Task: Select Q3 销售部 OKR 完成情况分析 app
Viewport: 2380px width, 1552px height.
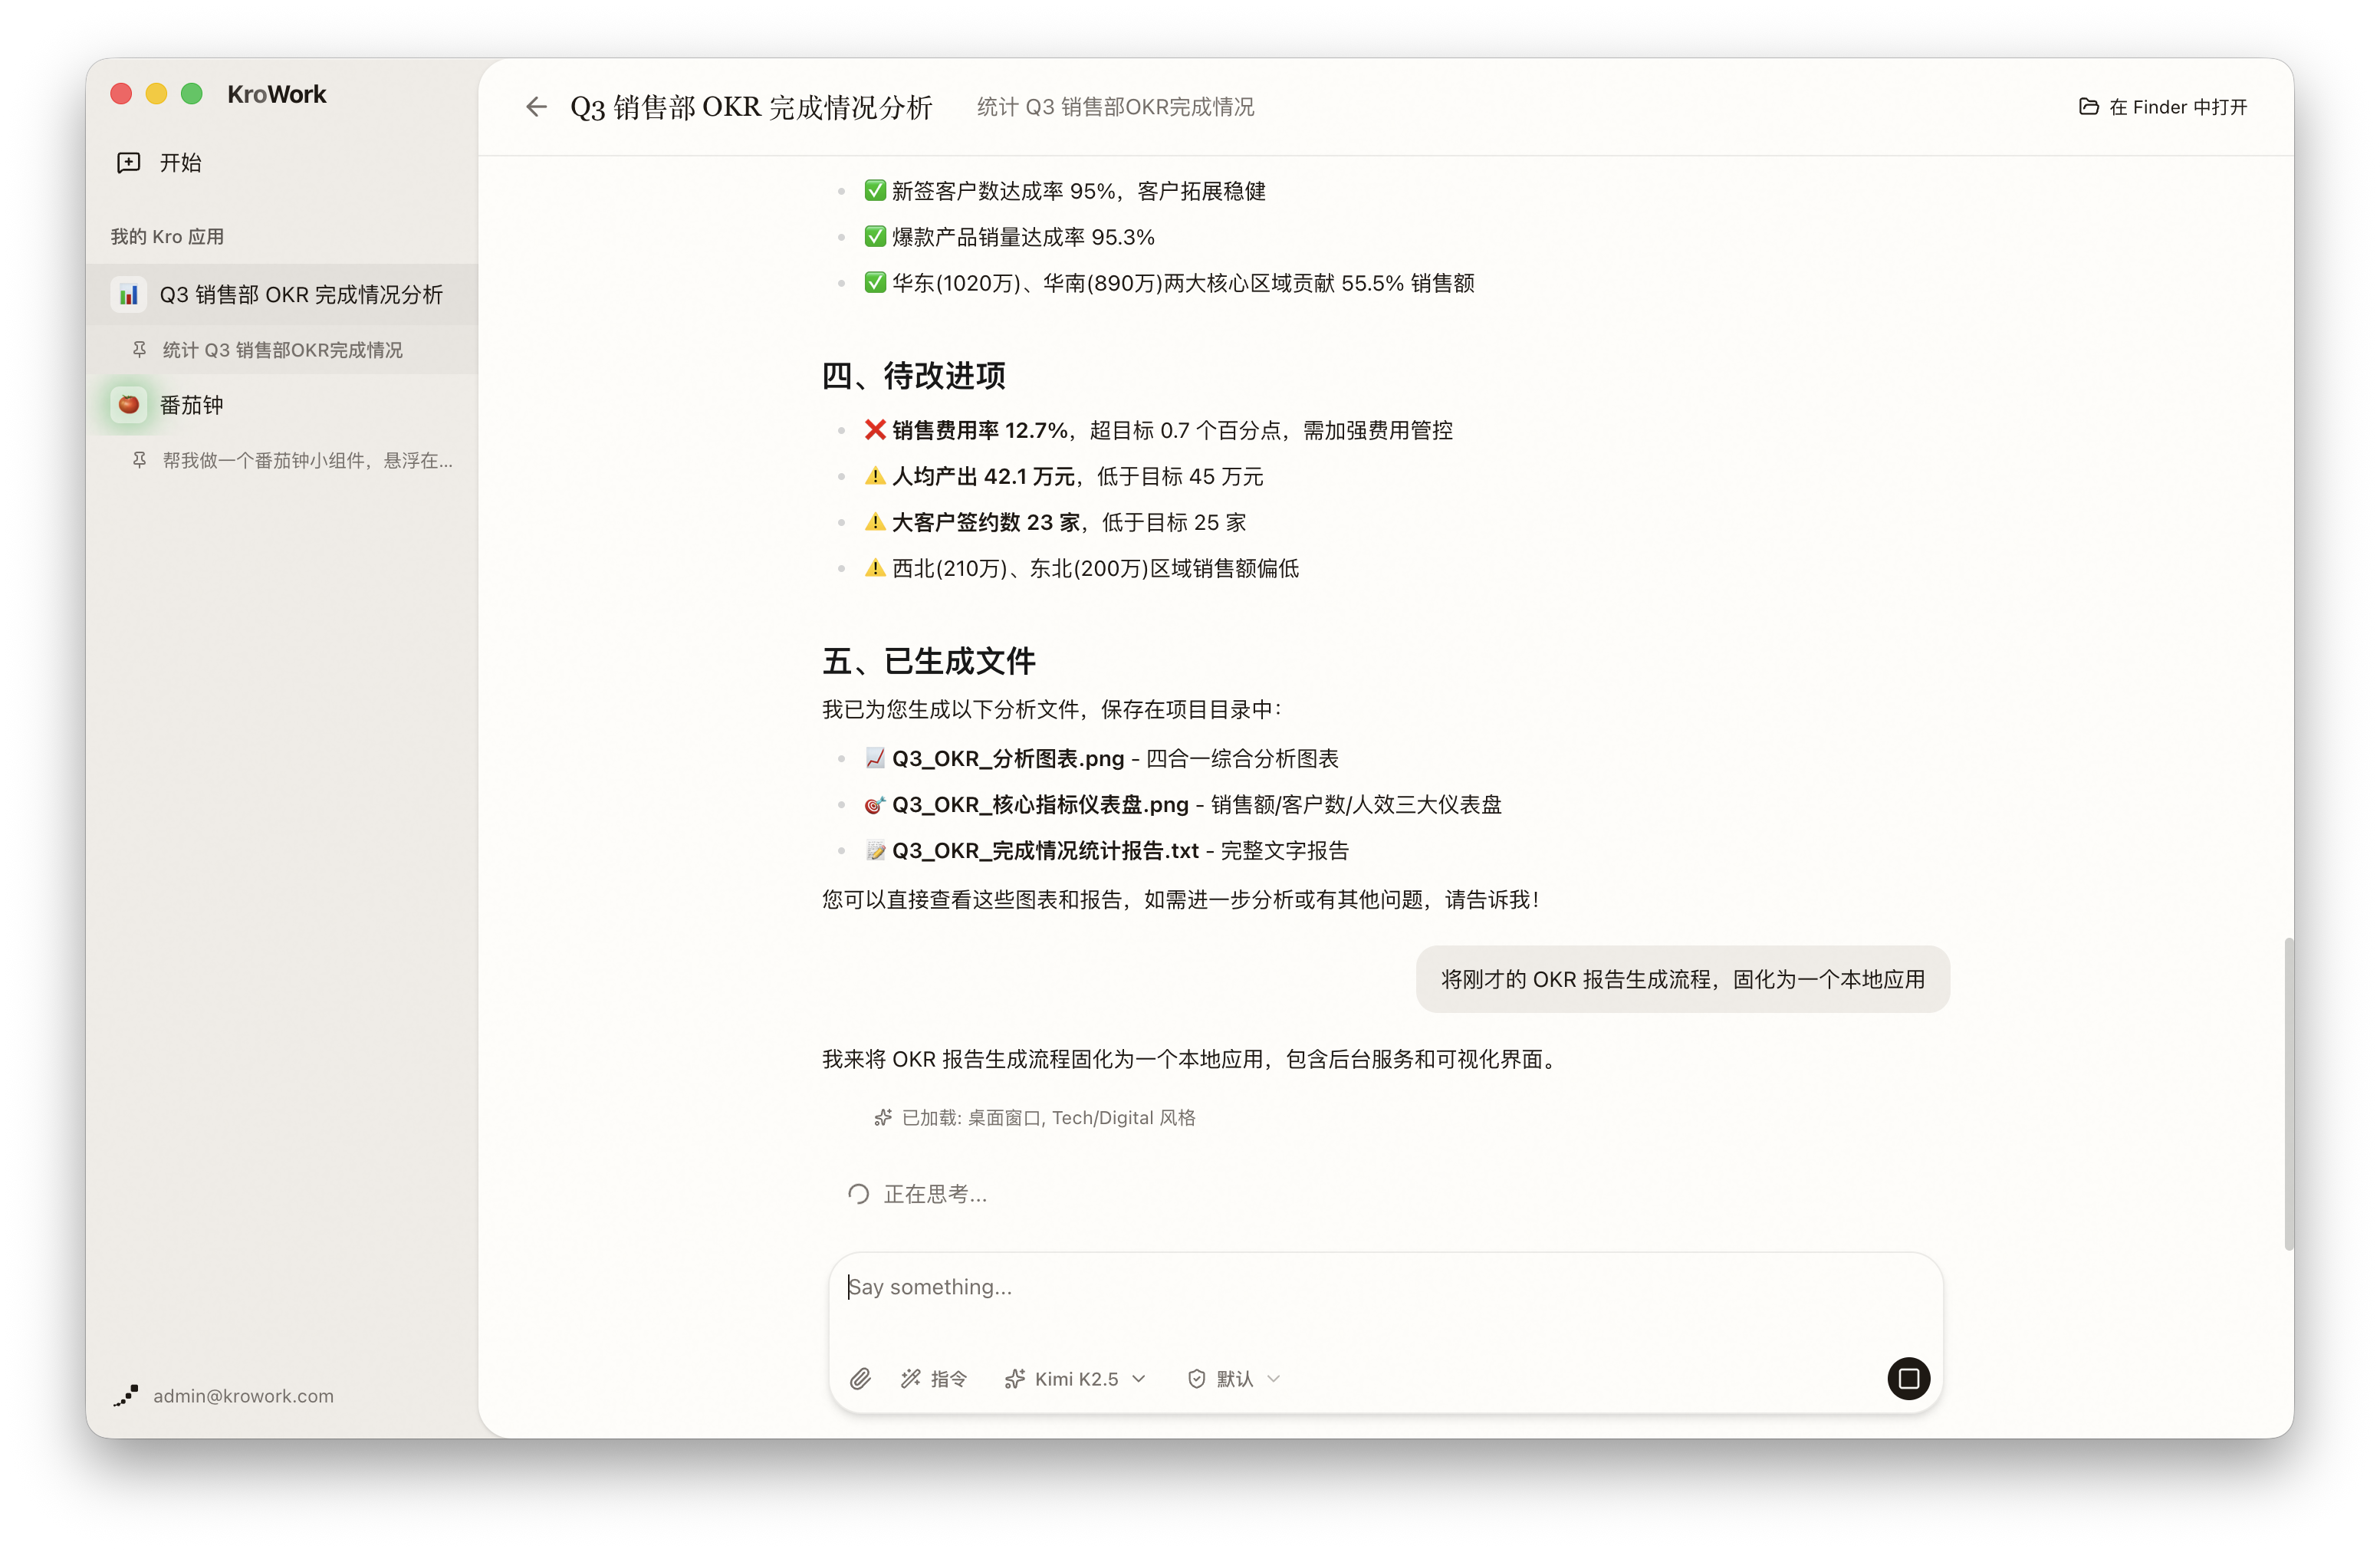Action: click(282, 294)
